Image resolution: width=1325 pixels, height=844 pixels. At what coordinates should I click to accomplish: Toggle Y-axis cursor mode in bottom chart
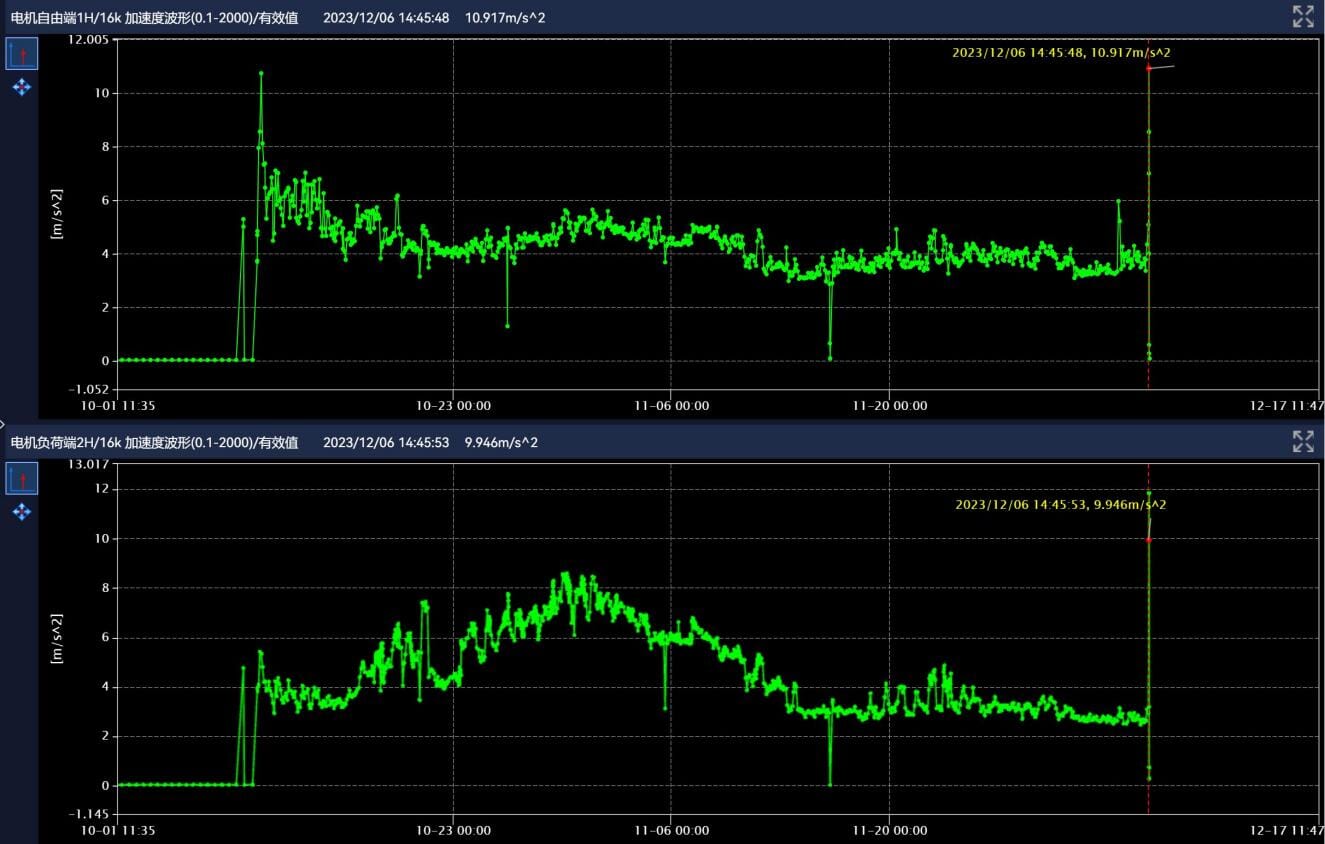tap(22, 479)
